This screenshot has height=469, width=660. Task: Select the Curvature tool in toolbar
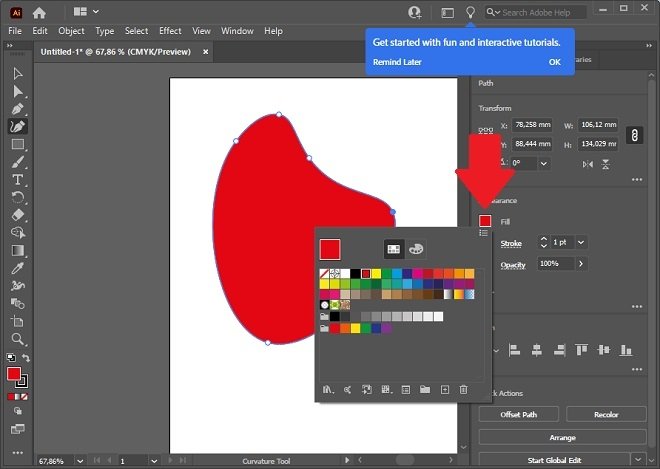click(x=18, y=126)
